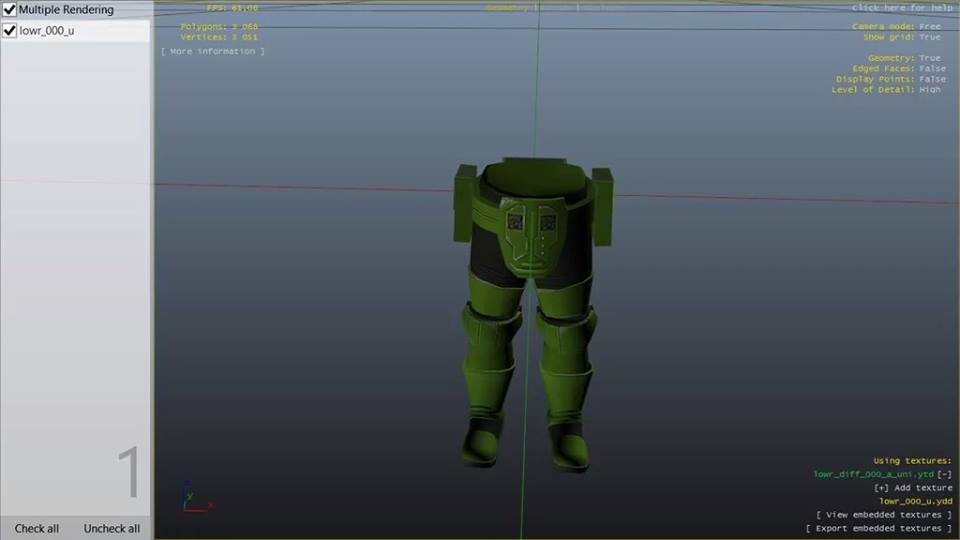This screenshot has width=960, height=540.
Task: Open the 'Click here for help' link
Action: [x=901, y=8]
